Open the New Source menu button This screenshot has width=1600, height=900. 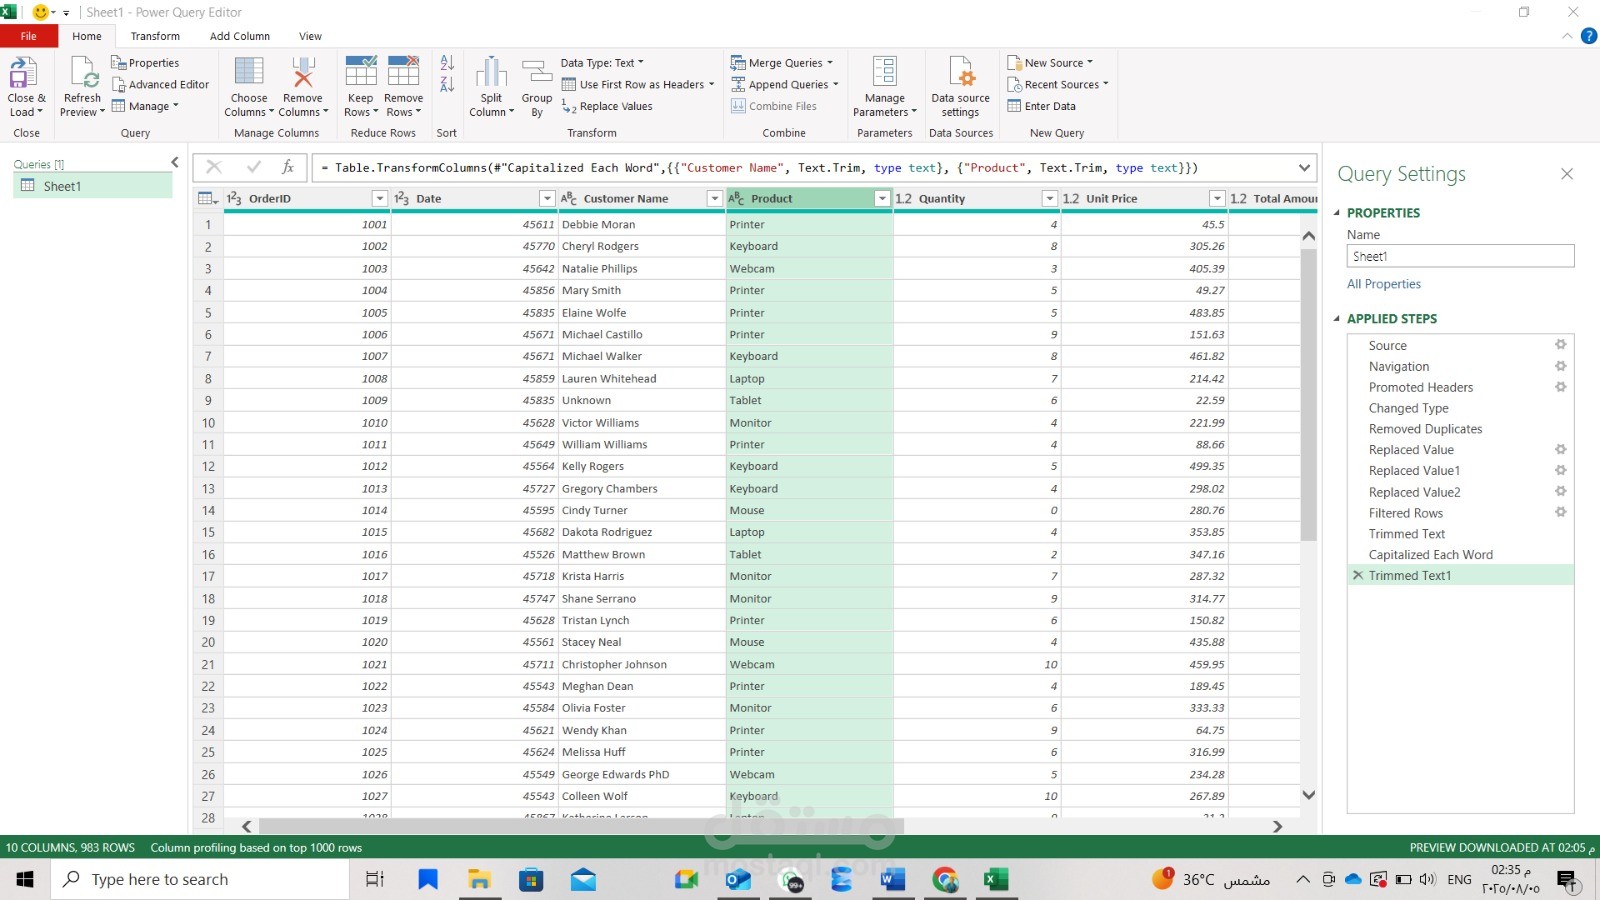pyautogui.click(x=1051, y=63)
